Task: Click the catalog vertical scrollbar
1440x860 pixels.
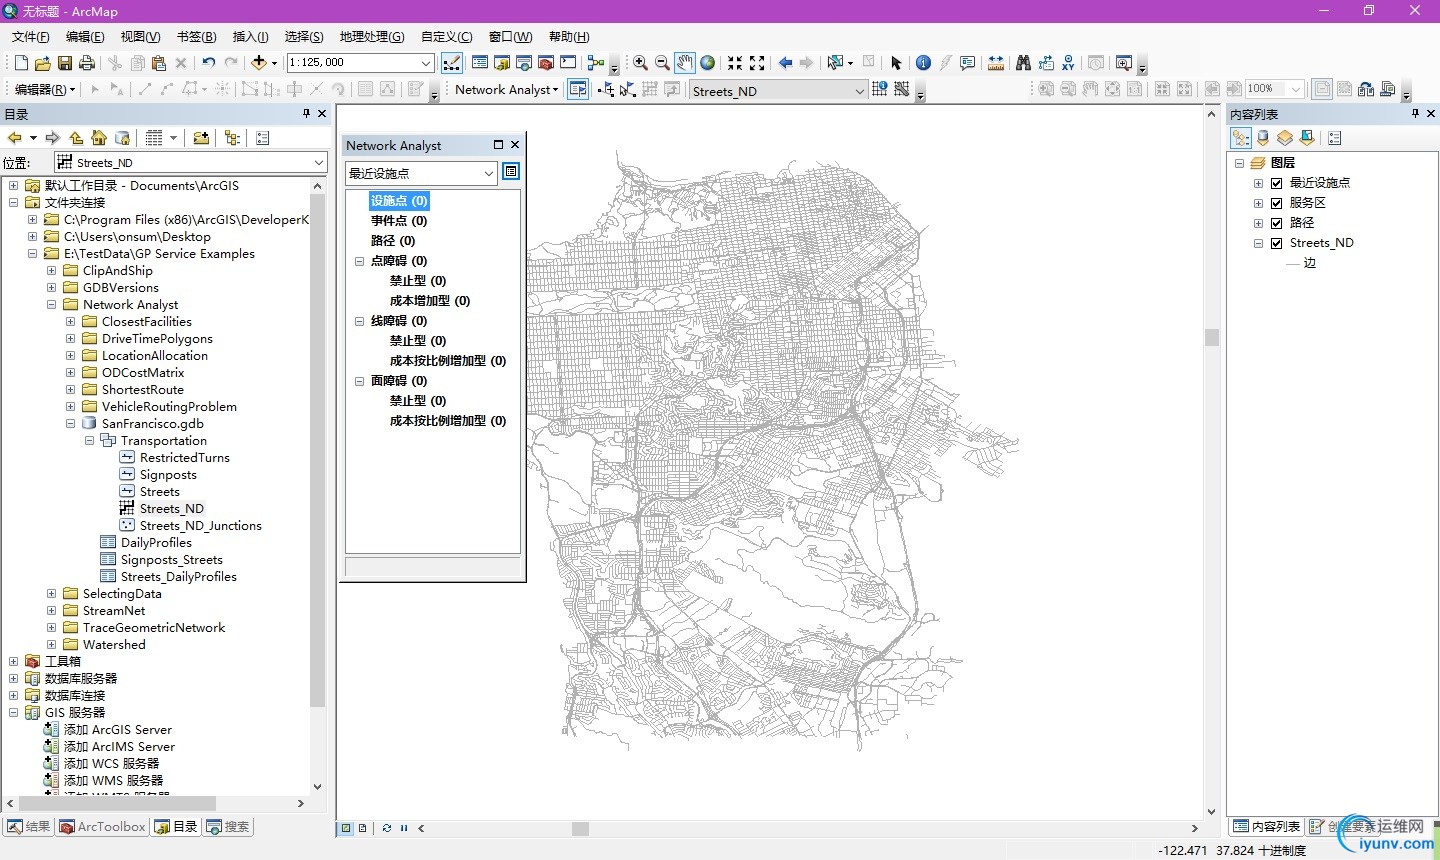Action: point(318,450)
